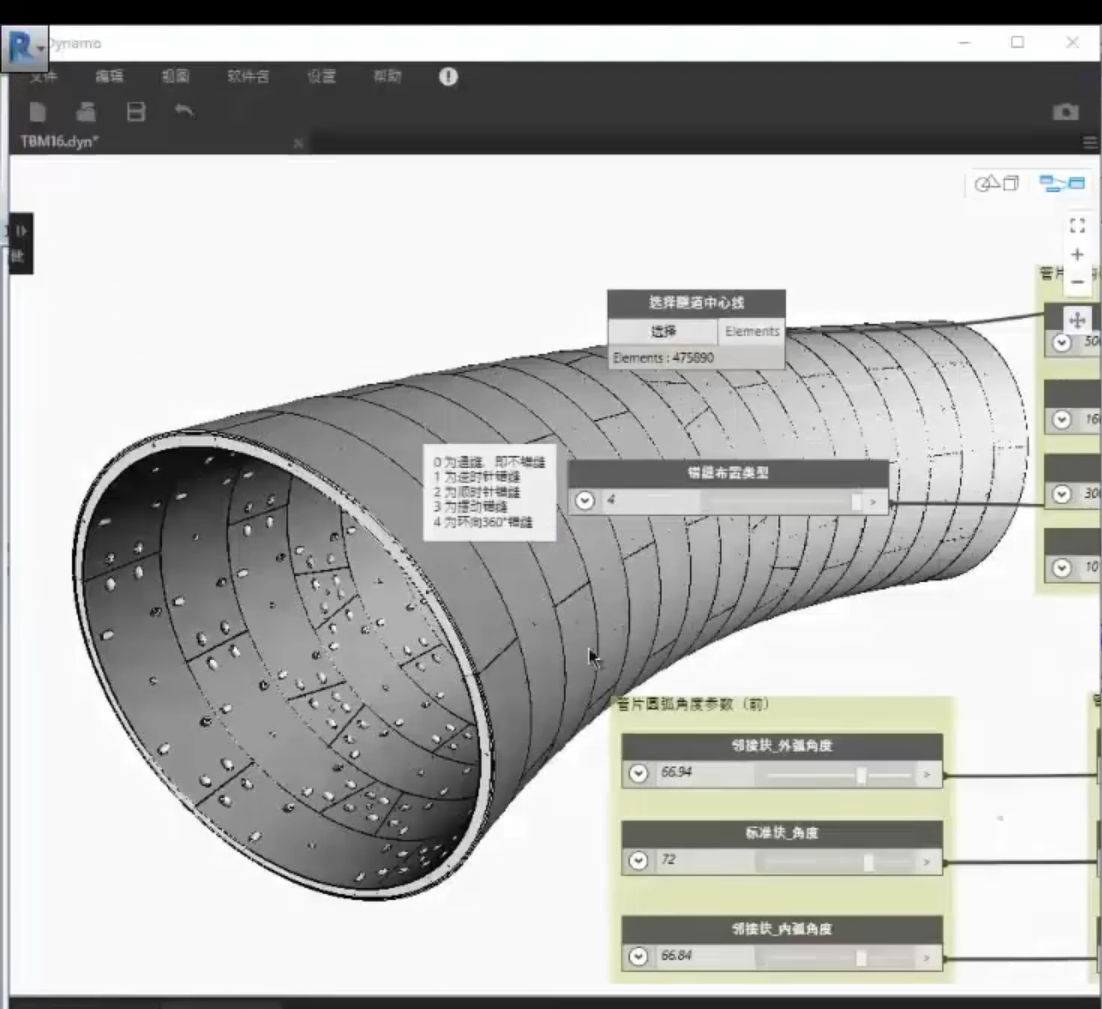1102x1009 pixels.
Task: Click the Undo arrow icon
Action: pyautogui.click(x=184, y=111)
